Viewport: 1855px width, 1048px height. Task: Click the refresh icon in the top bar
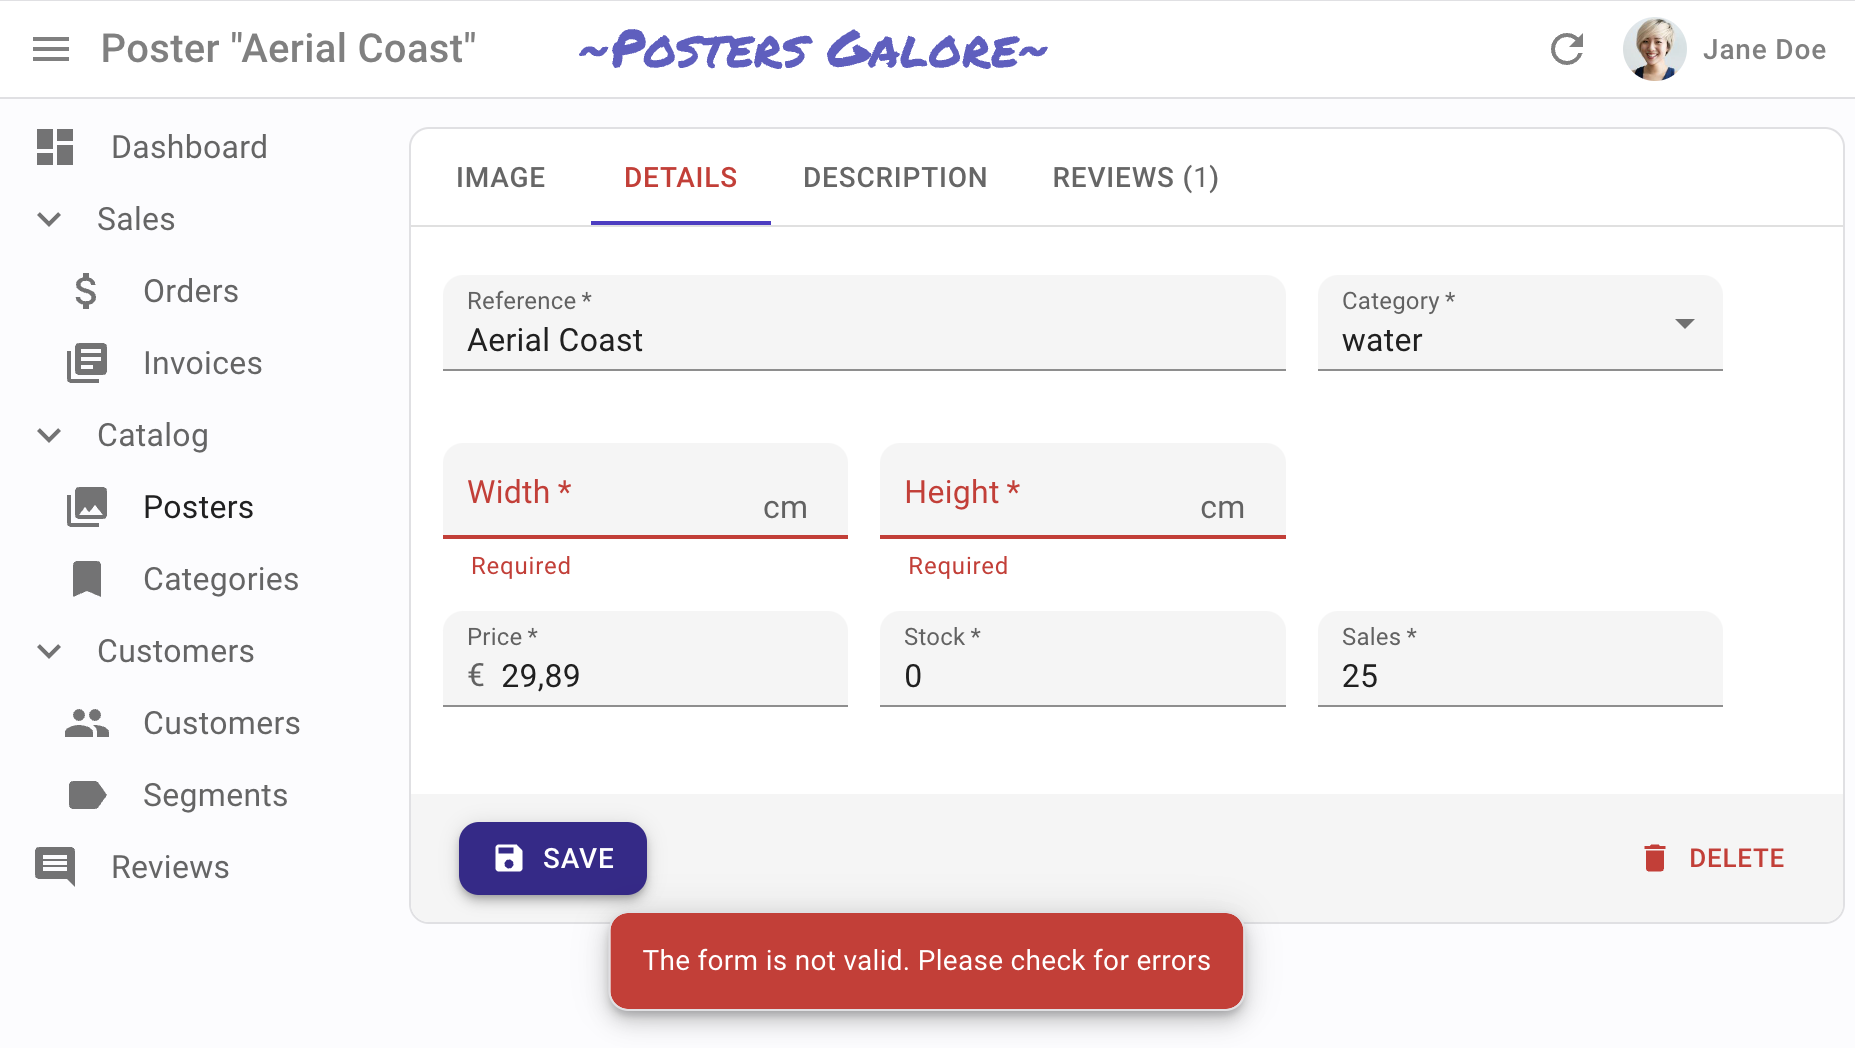tap(1567, 48)
